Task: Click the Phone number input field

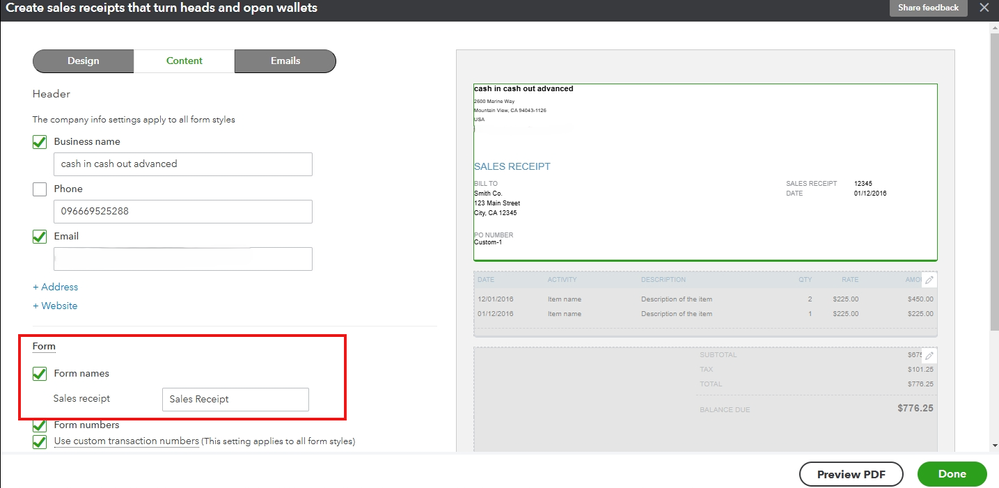Action: [183, 212]
